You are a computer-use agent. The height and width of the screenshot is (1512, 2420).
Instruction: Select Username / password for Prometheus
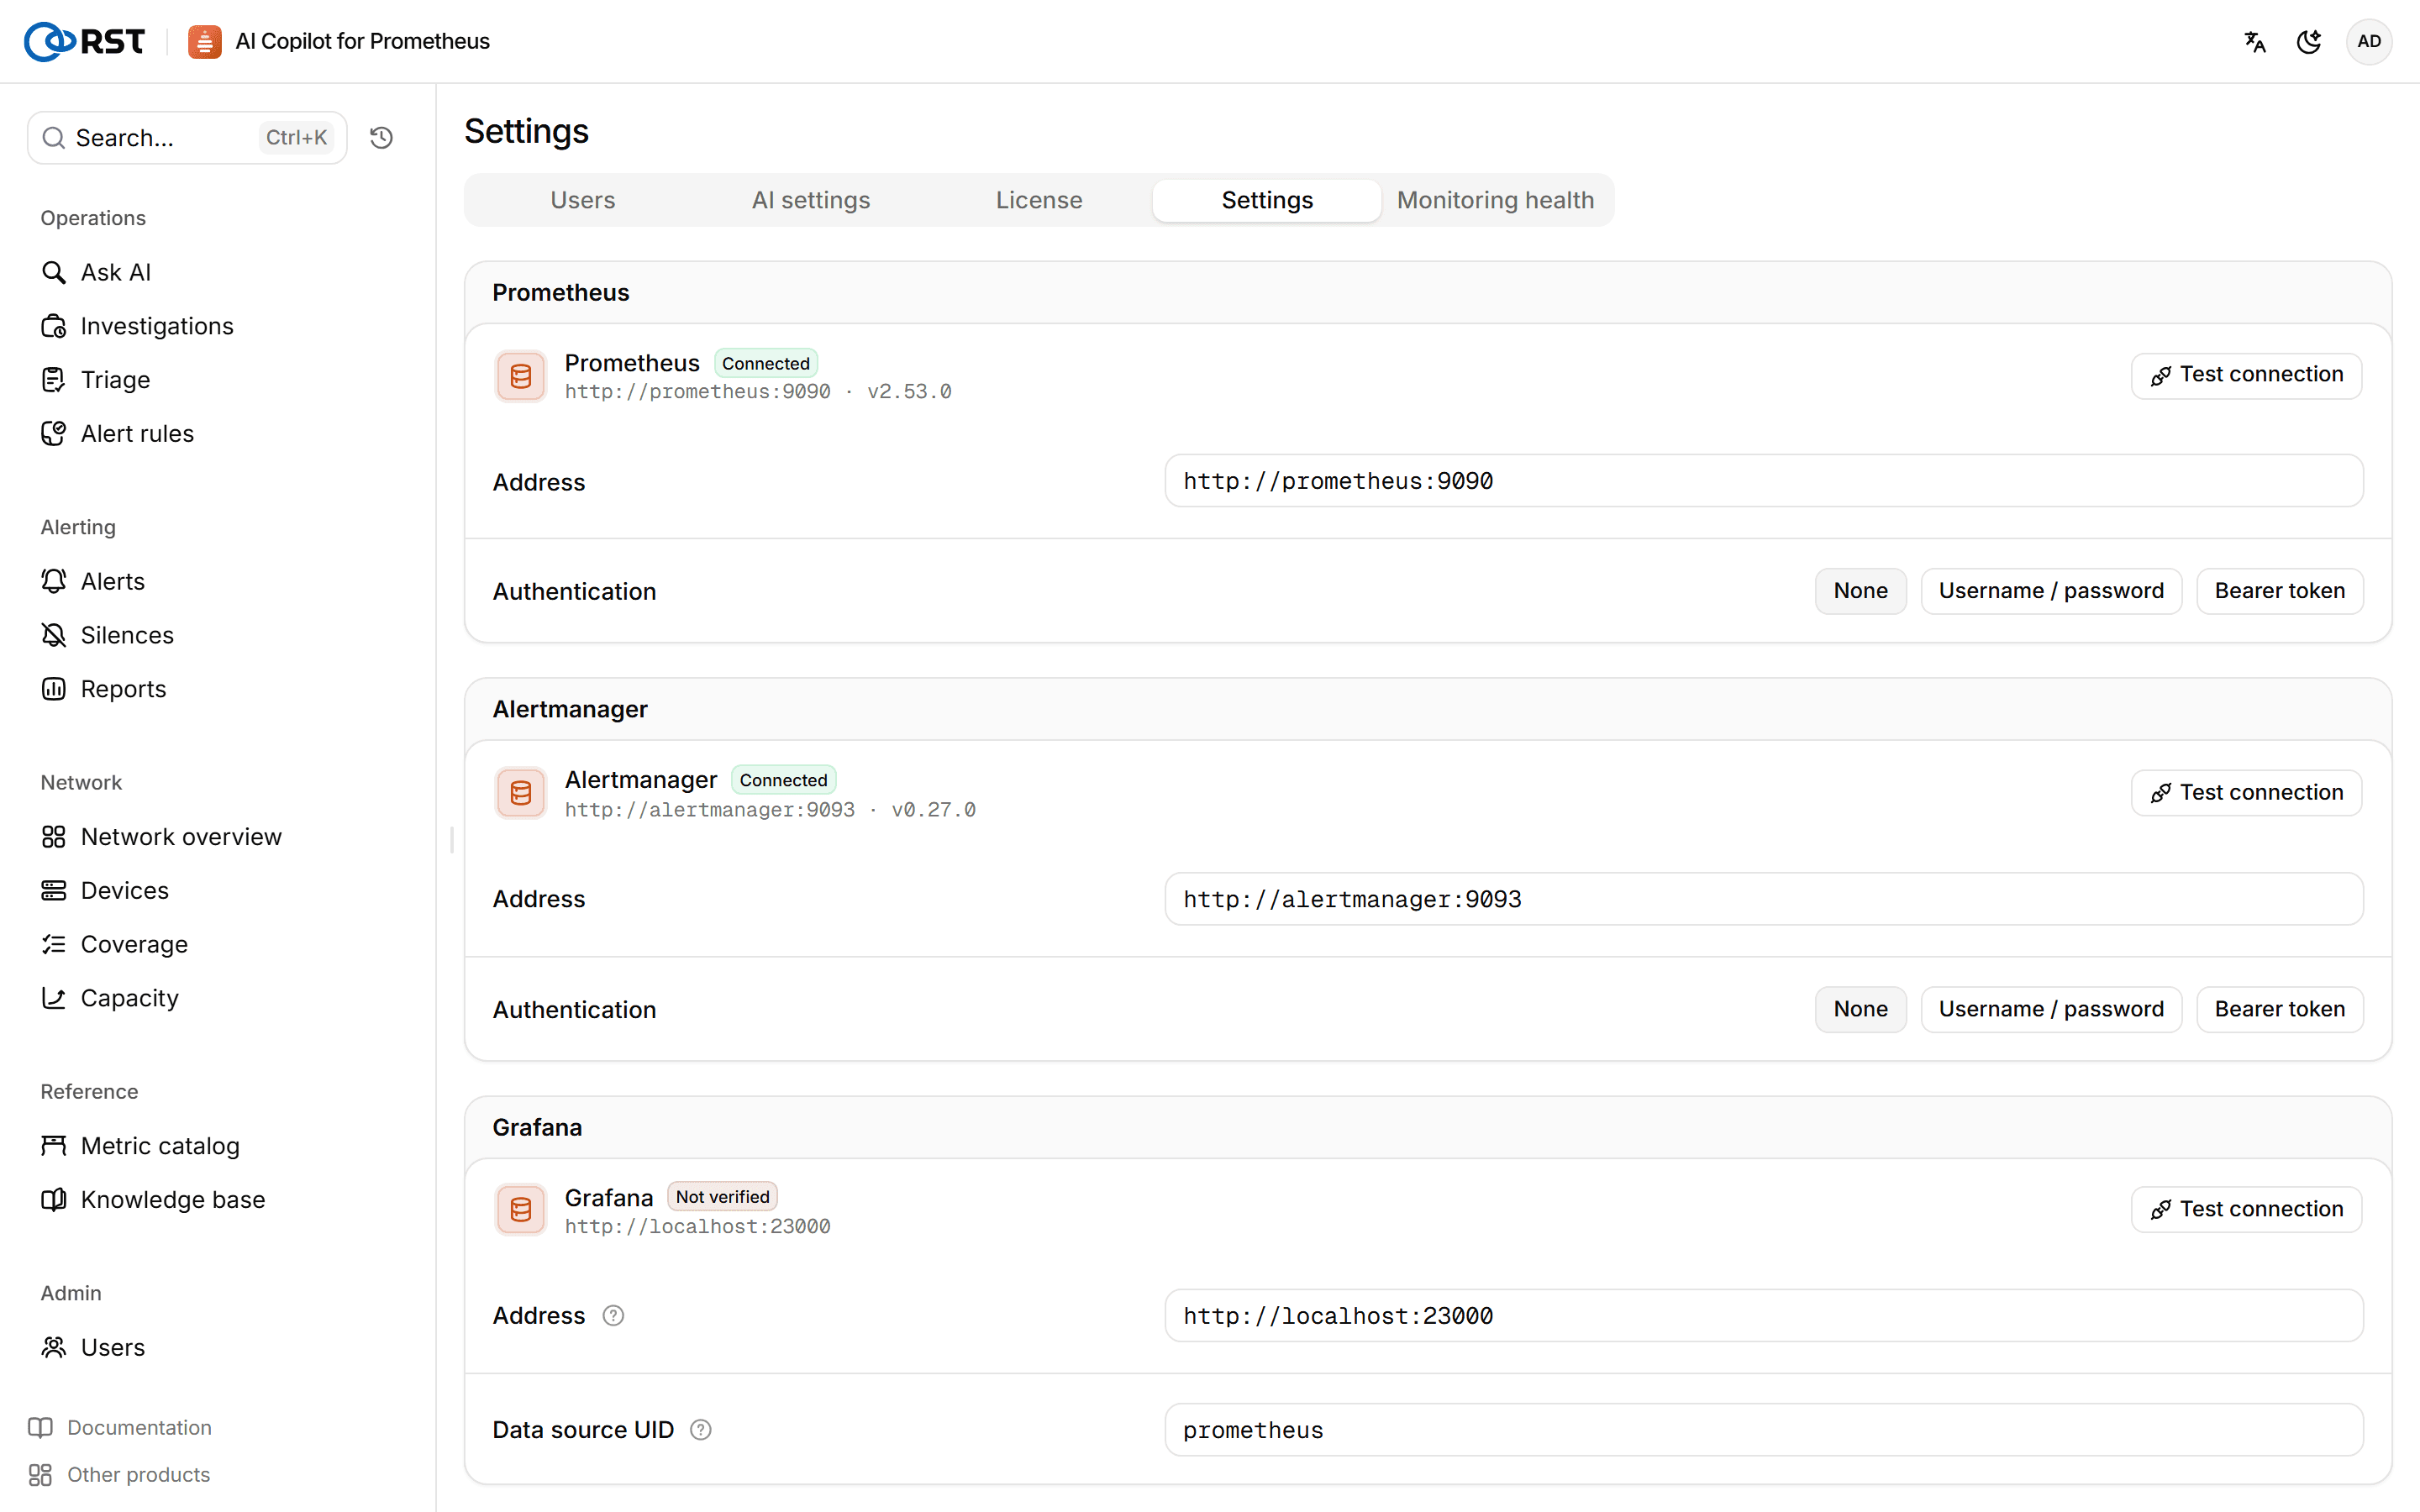(x=2051, y=591)
